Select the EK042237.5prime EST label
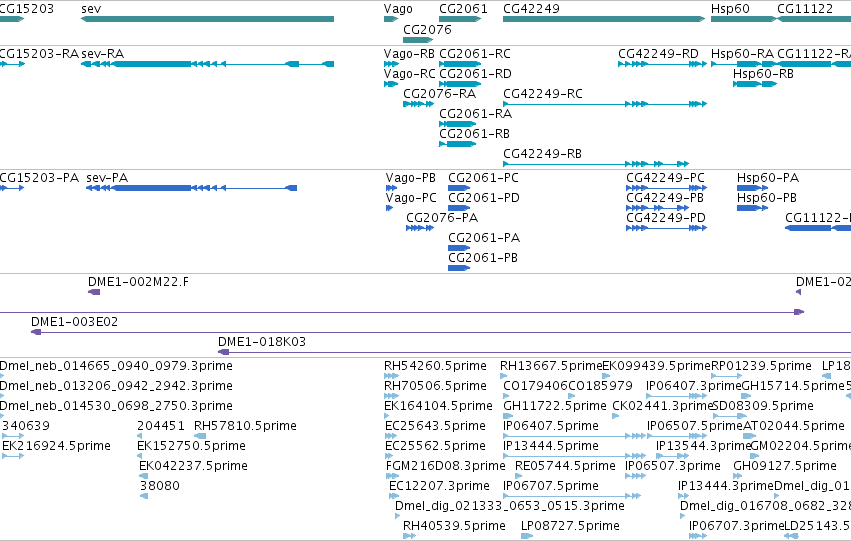Image resolution: width=851 pixels, height=541 pixels. 193,467
